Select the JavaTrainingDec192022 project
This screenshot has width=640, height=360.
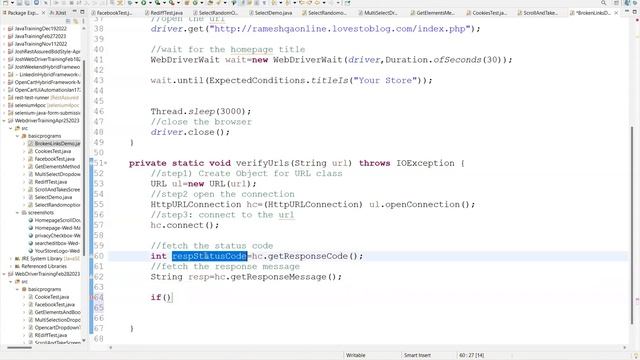coord(40,29)
